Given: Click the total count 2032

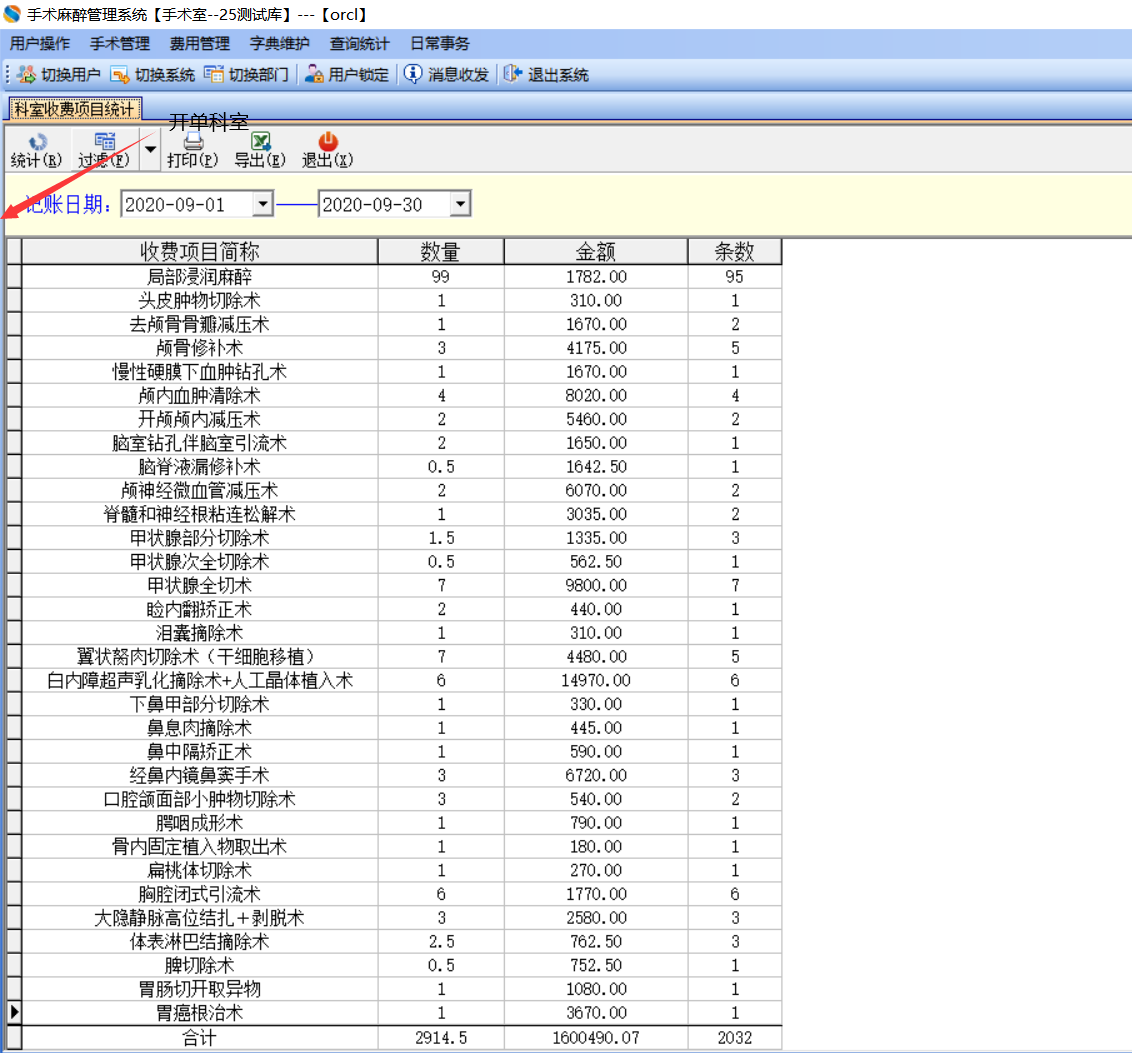Looking at the screenshot, I should (734, 1038).
